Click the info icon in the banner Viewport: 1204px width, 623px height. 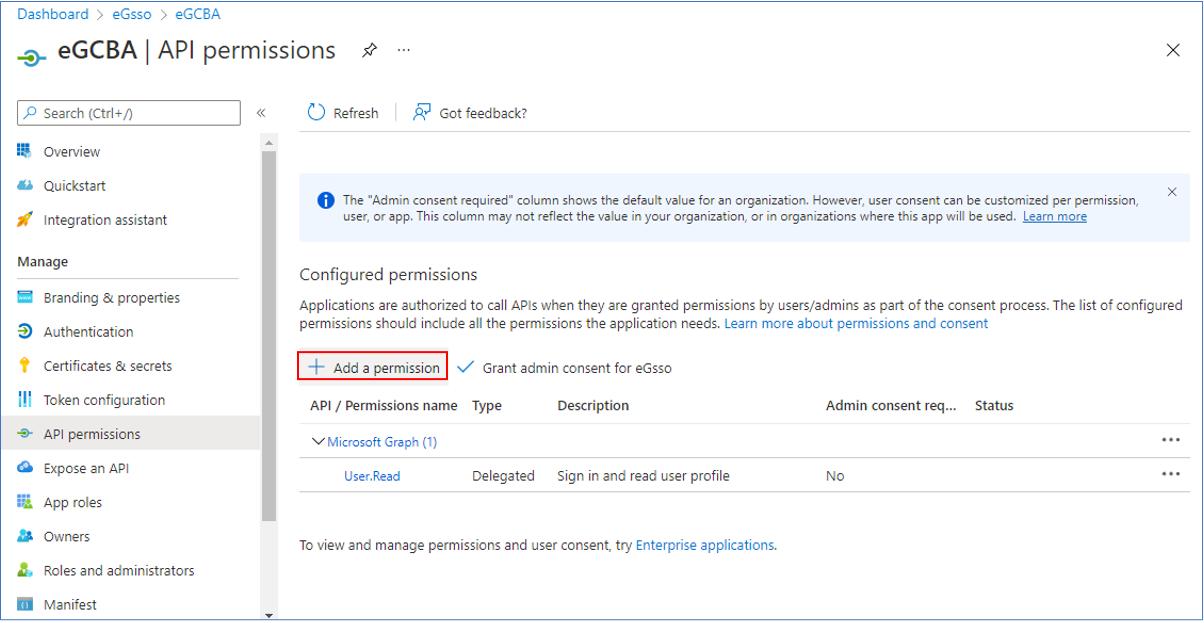[x=326, y=200]
